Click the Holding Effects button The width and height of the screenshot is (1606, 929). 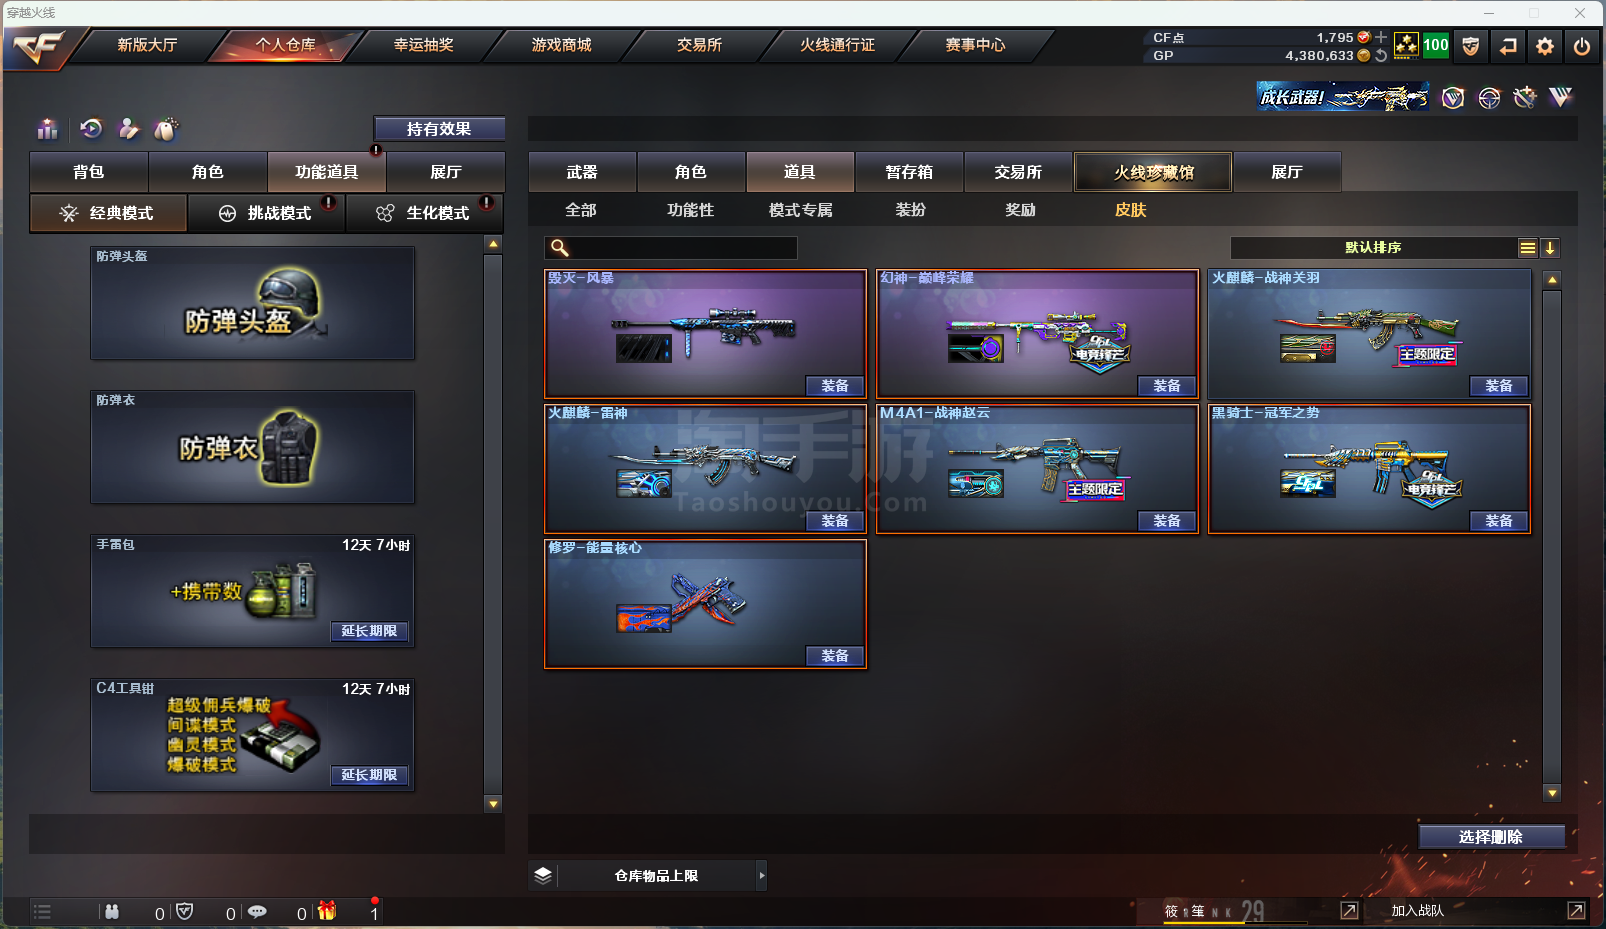pyautogui.click(x=439, y=129)
